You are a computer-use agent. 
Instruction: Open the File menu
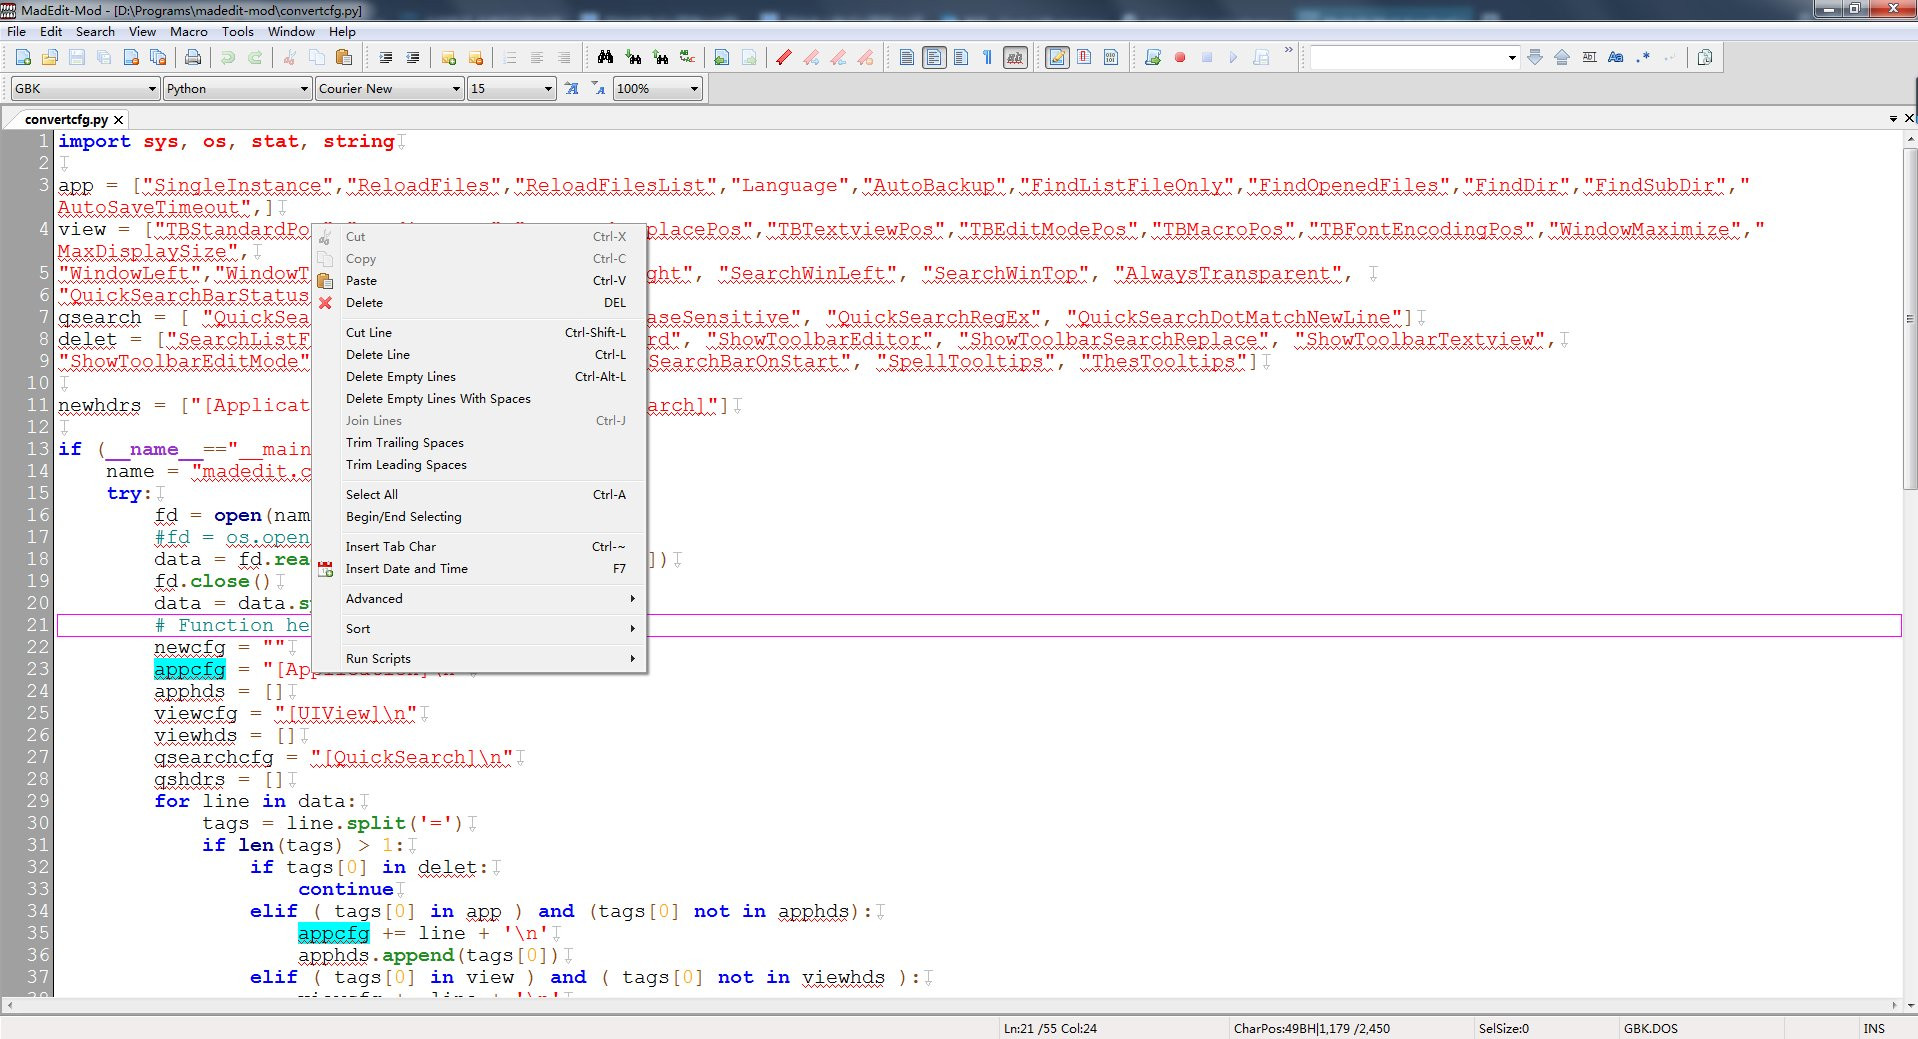pos(16,32)
